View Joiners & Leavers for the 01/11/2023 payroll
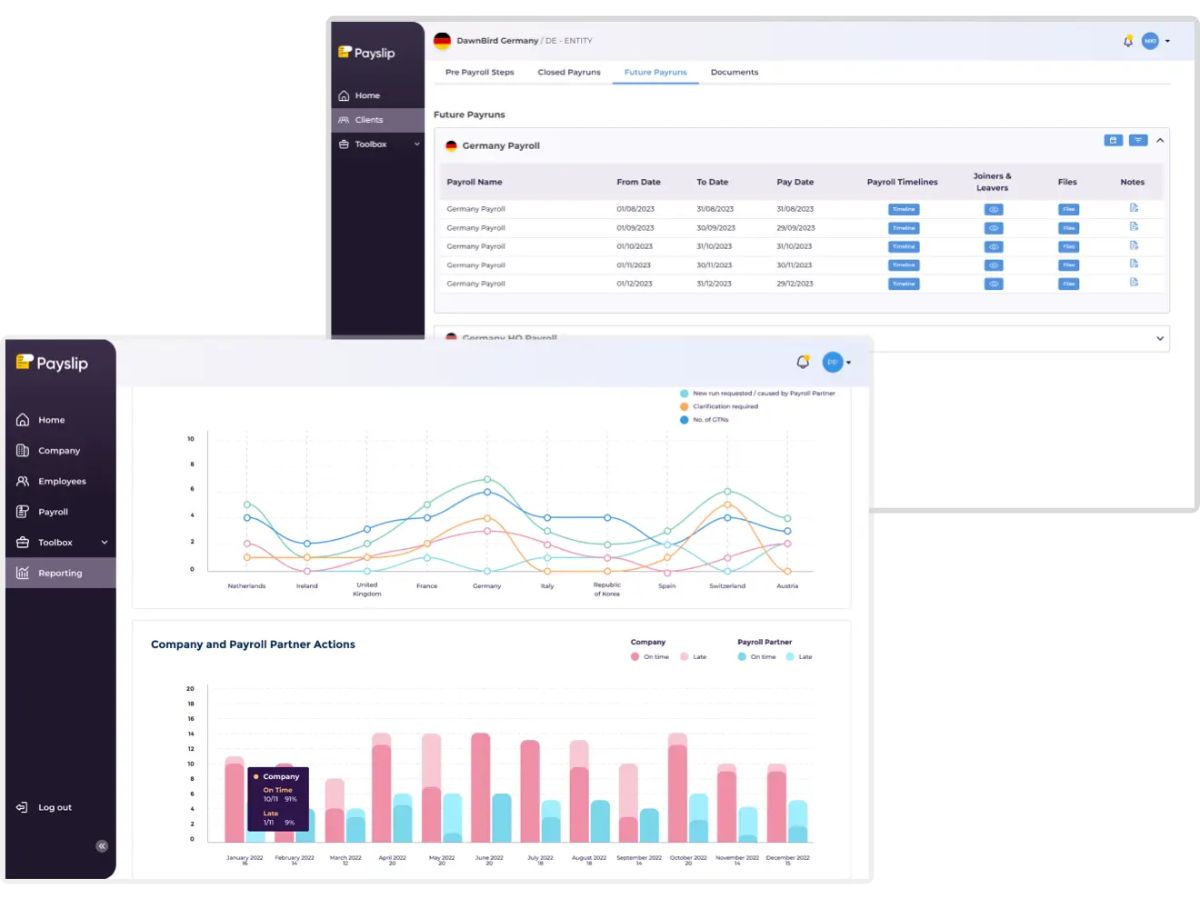1200x900 pixels. (993, 265)
